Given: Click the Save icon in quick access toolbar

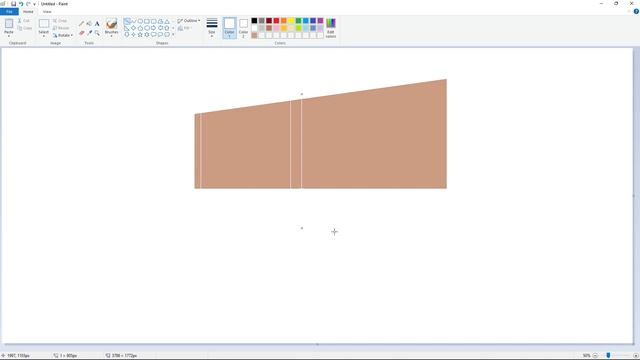Looking at the screenshot, I should coord(13,4).
